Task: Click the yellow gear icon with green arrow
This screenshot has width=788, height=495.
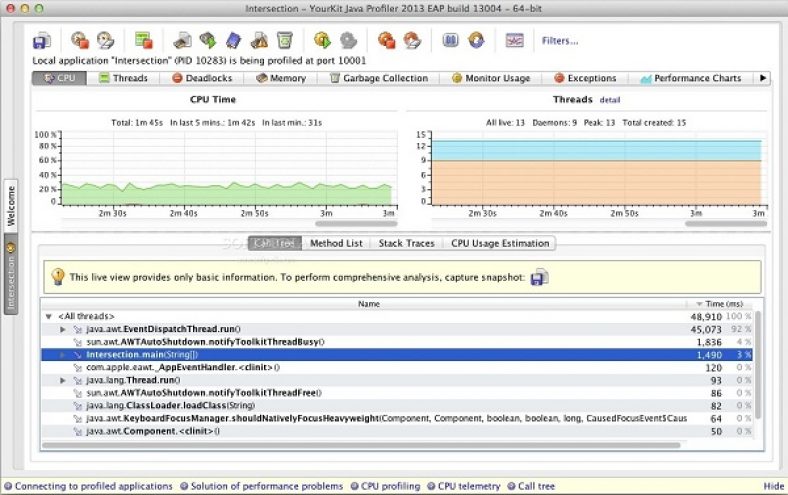Action: click(x=322, y=40)
